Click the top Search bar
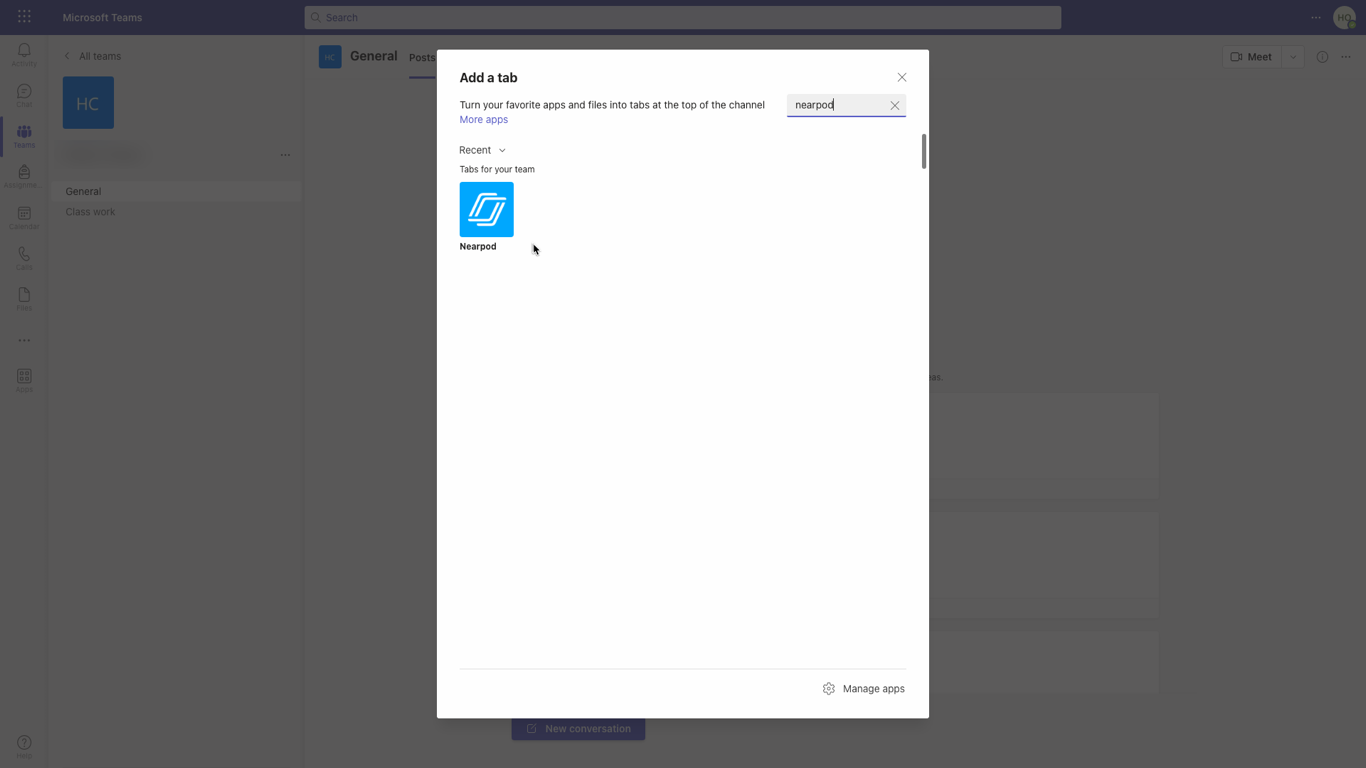 point(683,17)
